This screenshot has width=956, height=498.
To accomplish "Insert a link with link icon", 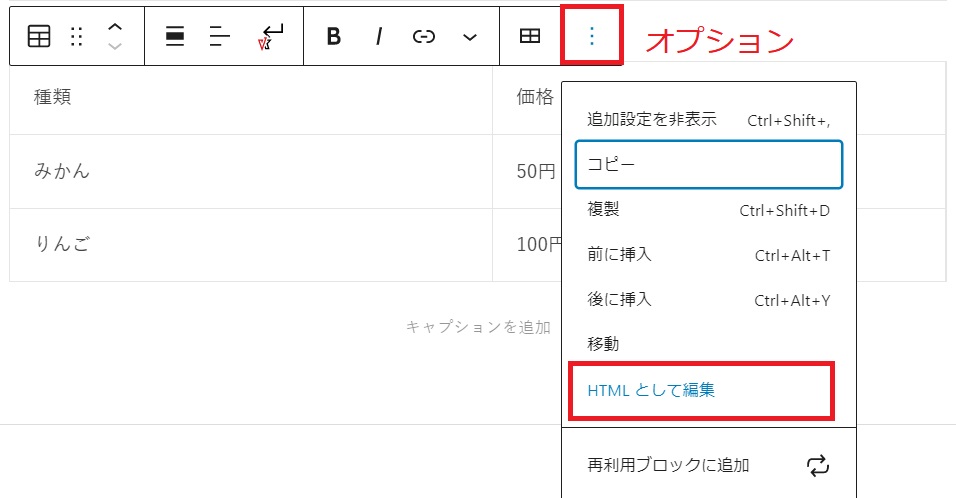I will tap(424, 37).
